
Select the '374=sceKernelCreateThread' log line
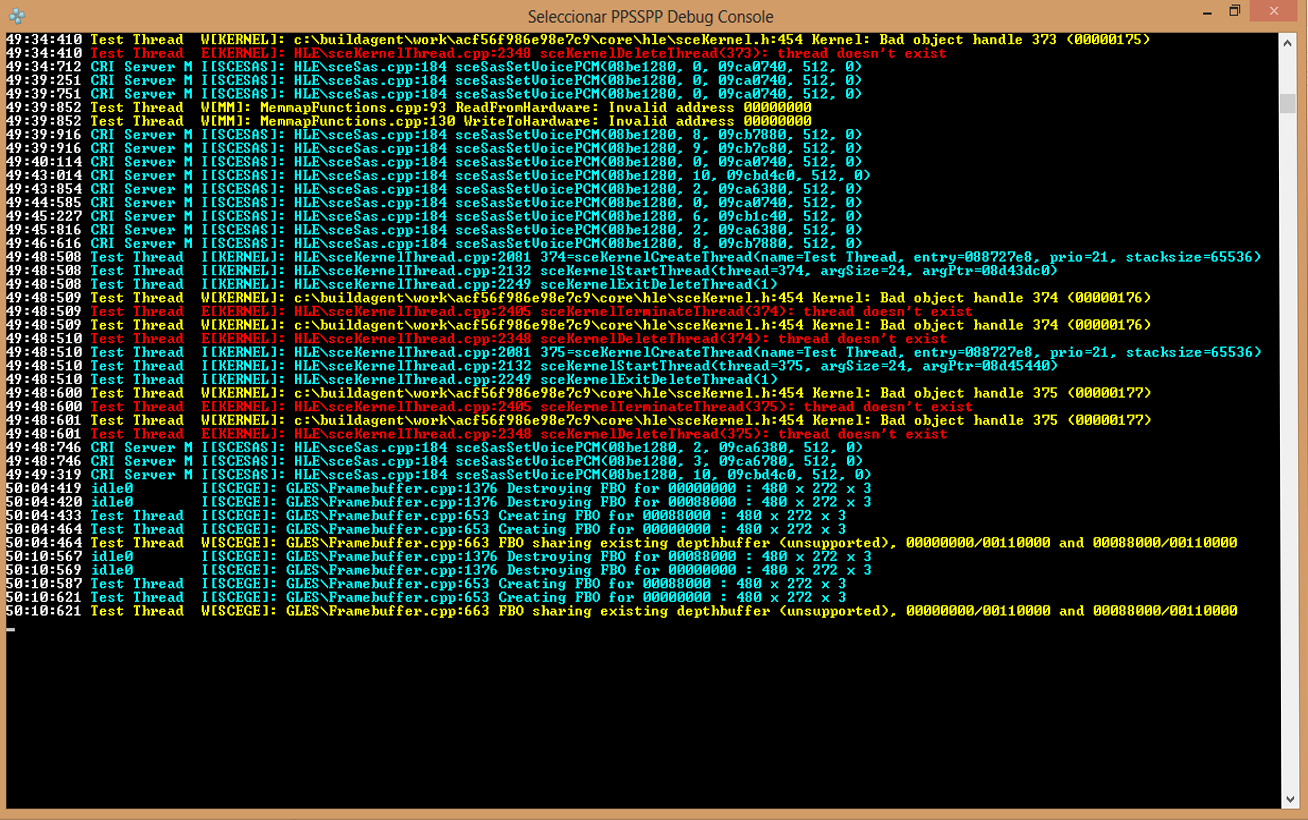coord(633,257)
